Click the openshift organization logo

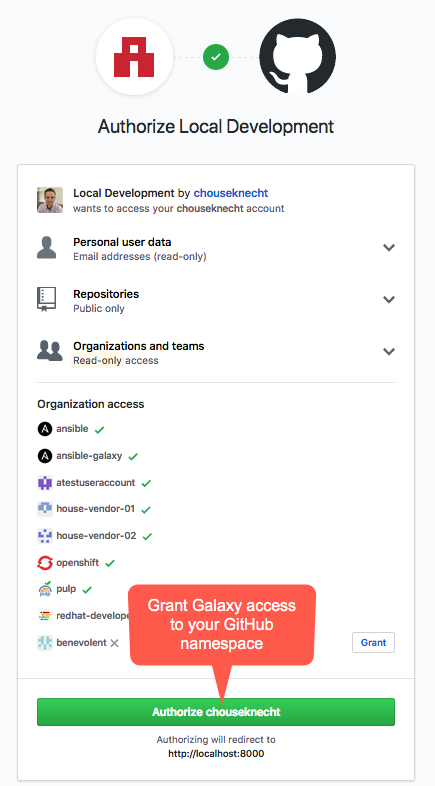45,562
